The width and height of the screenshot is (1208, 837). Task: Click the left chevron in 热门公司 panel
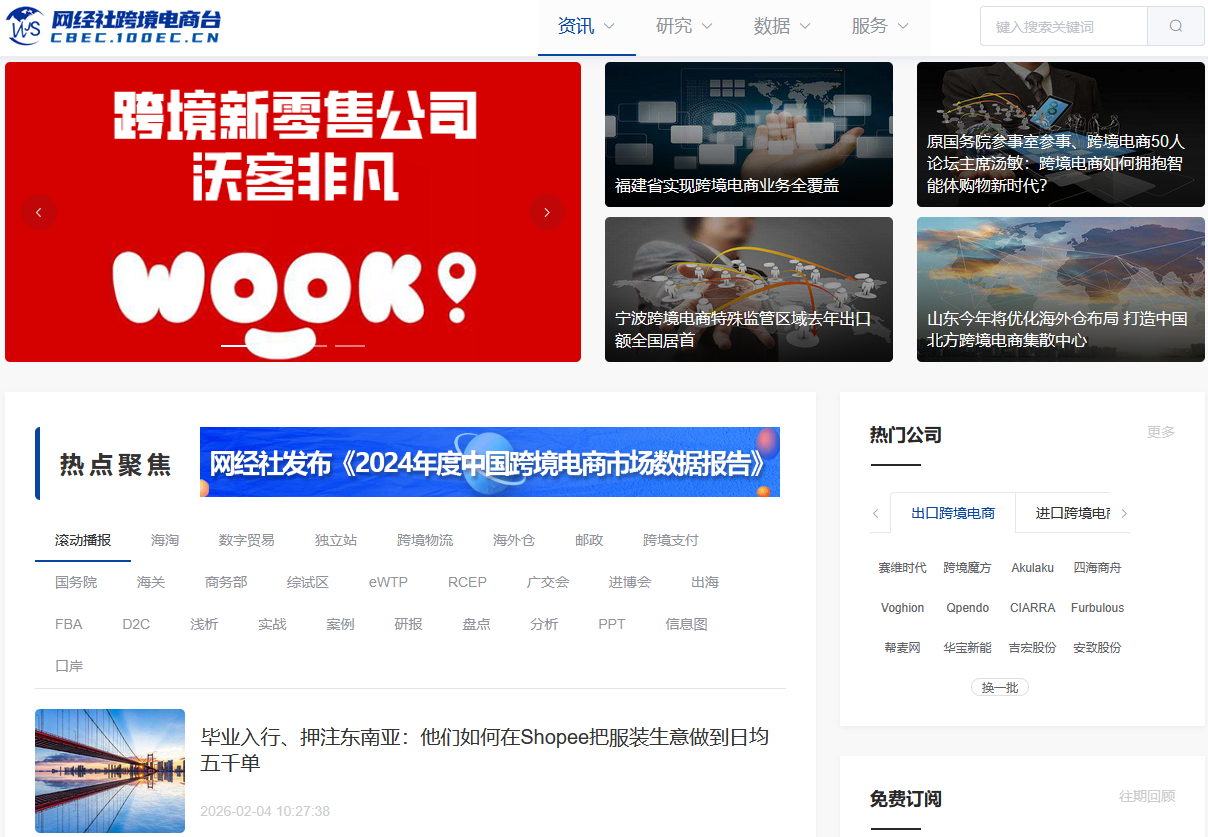tap(877, 513)
